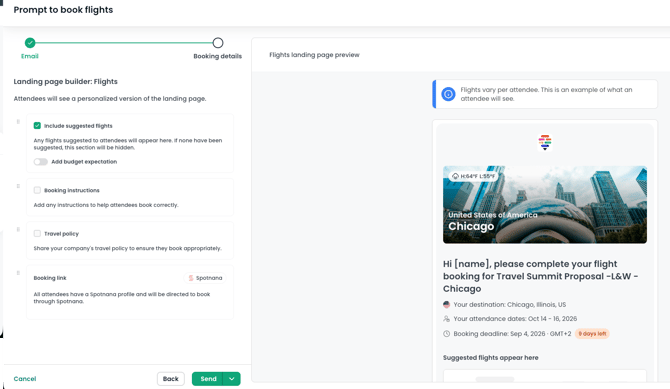Click the Send button
Viewport: 670px width, 389px height.
(x=208, y=379)
